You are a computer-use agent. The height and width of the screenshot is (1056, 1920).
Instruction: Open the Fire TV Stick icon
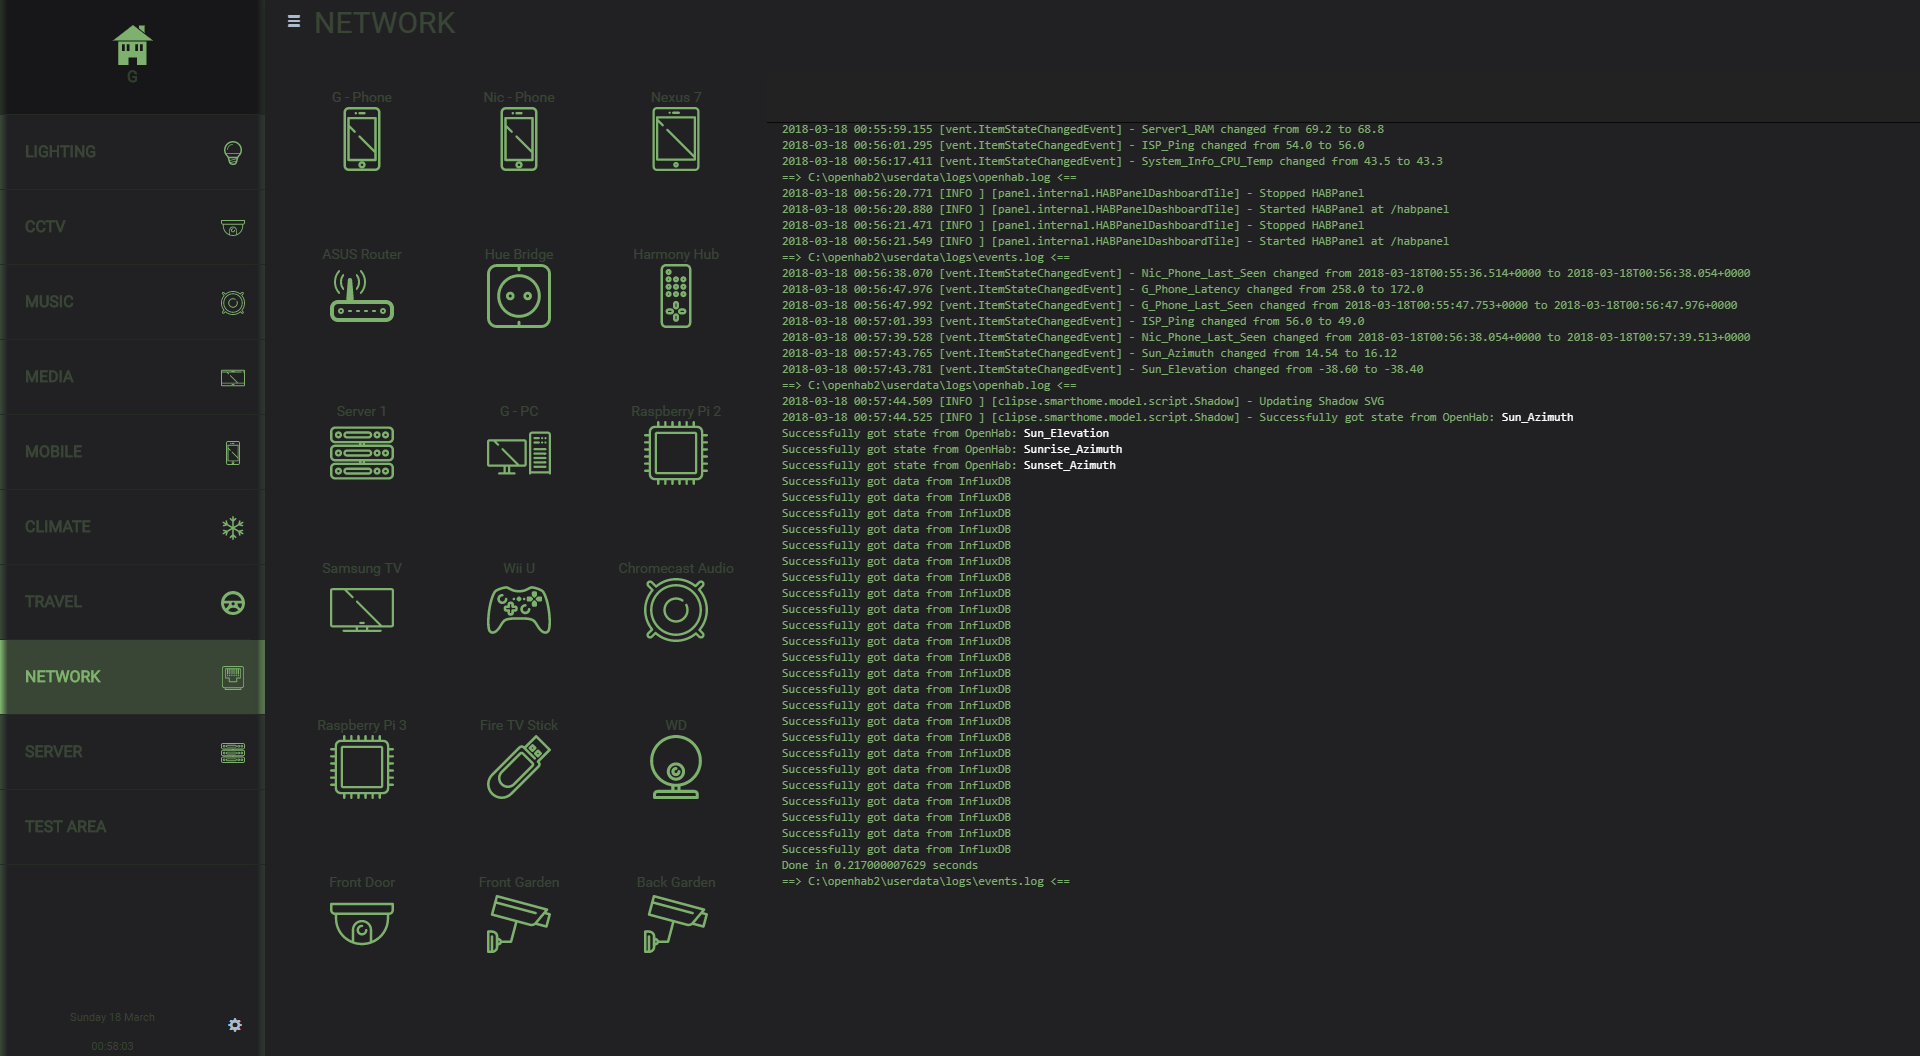pos(518,767)
